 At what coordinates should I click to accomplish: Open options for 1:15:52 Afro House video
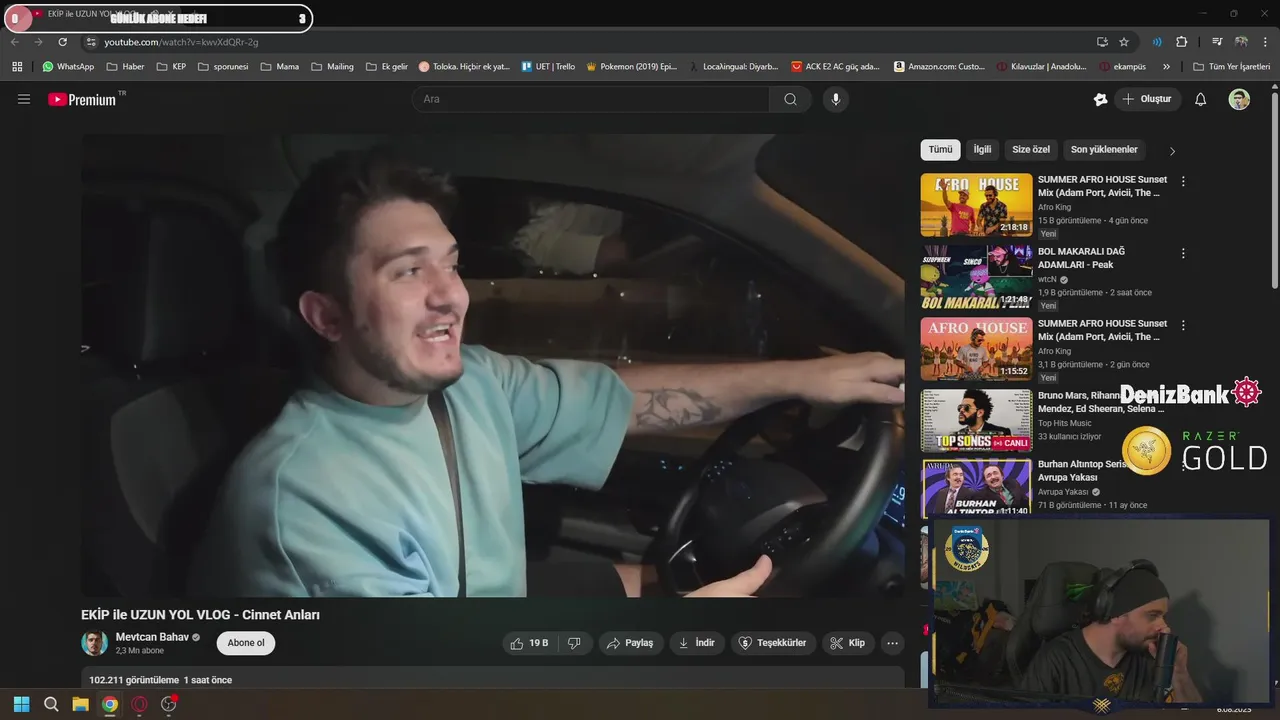pos(1183,326)
